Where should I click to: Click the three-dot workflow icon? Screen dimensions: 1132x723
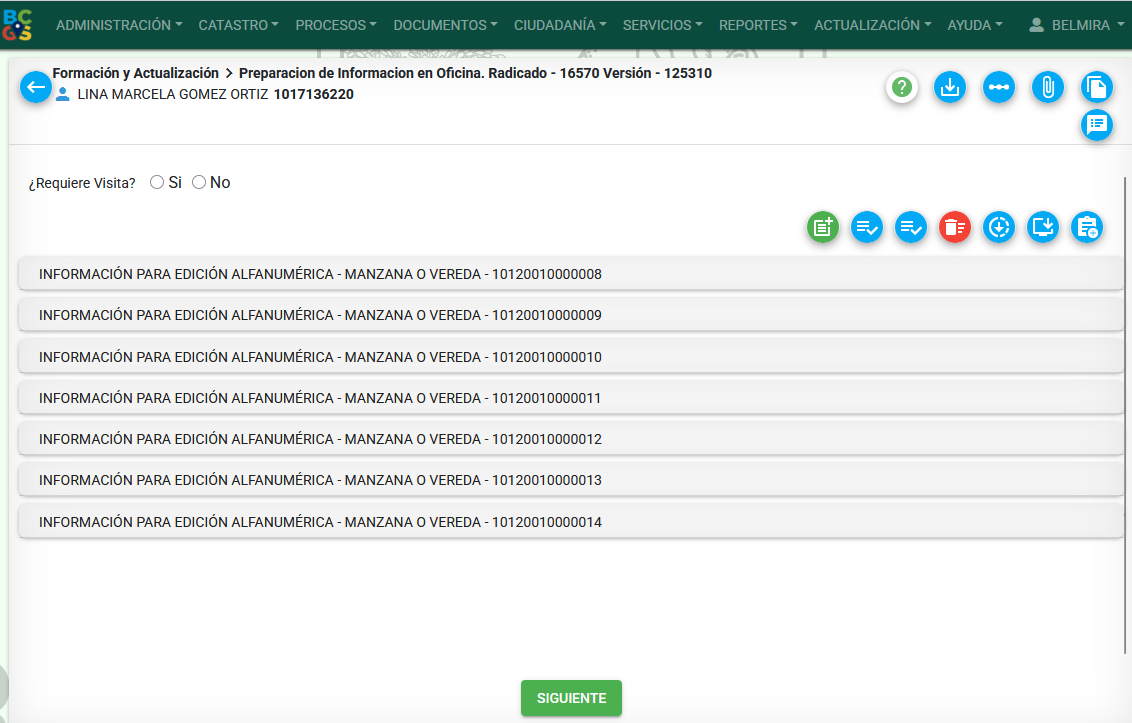(999, 88)
